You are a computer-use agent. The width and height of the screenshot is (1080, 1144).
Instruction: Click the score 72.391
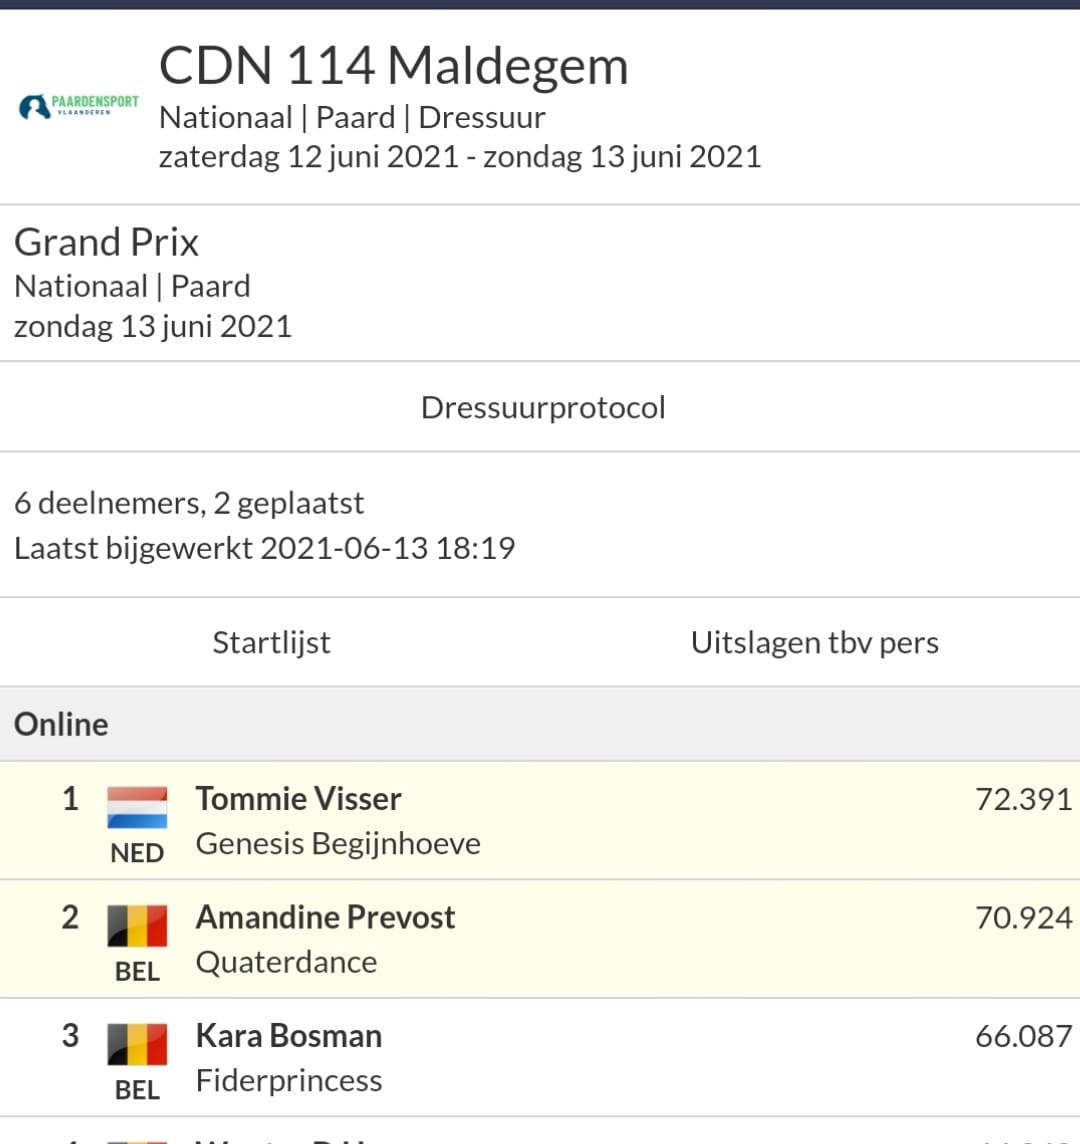(x=1024, y=800)
